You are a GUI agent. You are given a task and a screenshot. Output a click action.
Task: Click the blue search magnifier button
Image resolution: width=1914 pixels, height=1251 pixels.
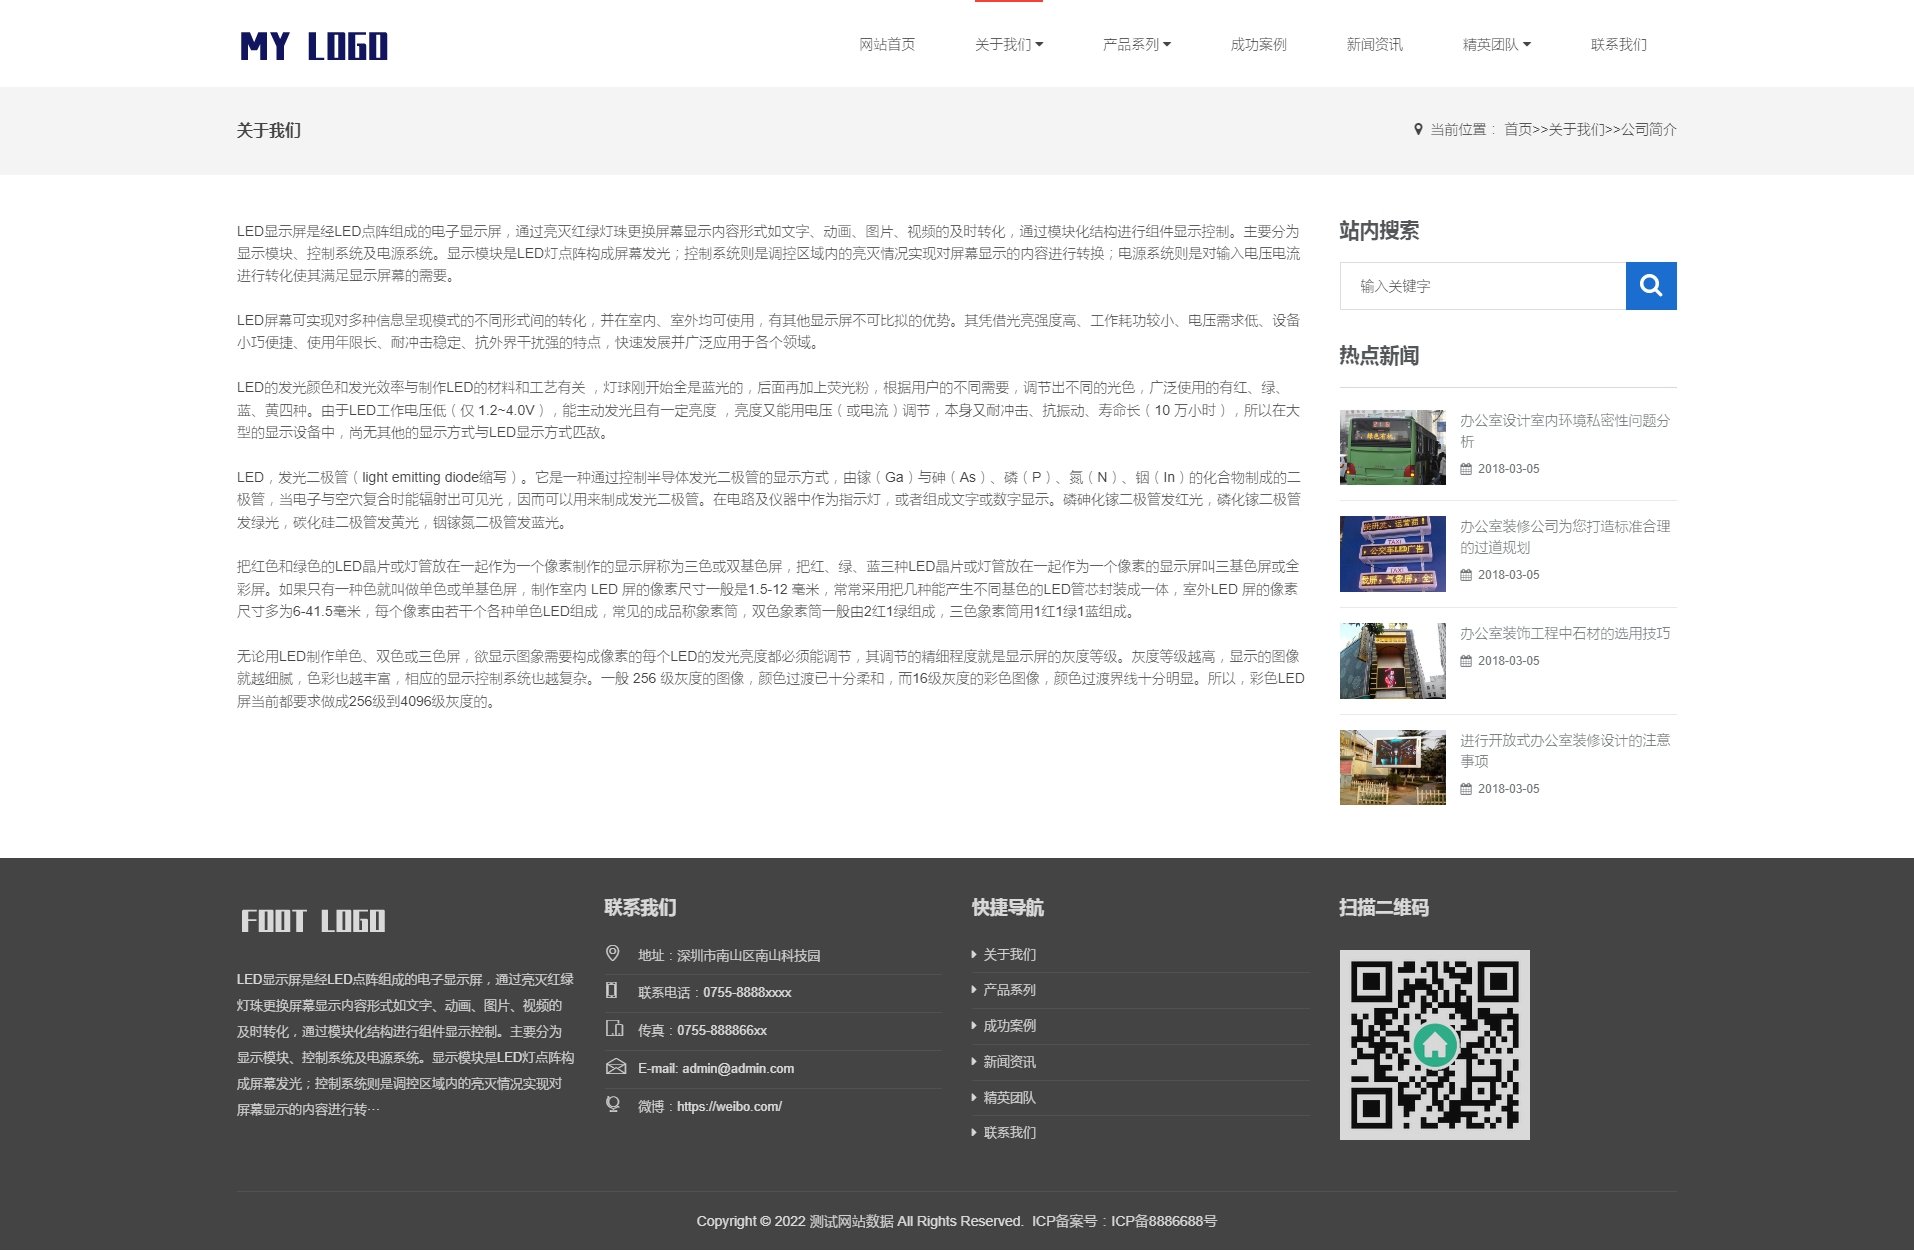click(x=1650, y=286)
